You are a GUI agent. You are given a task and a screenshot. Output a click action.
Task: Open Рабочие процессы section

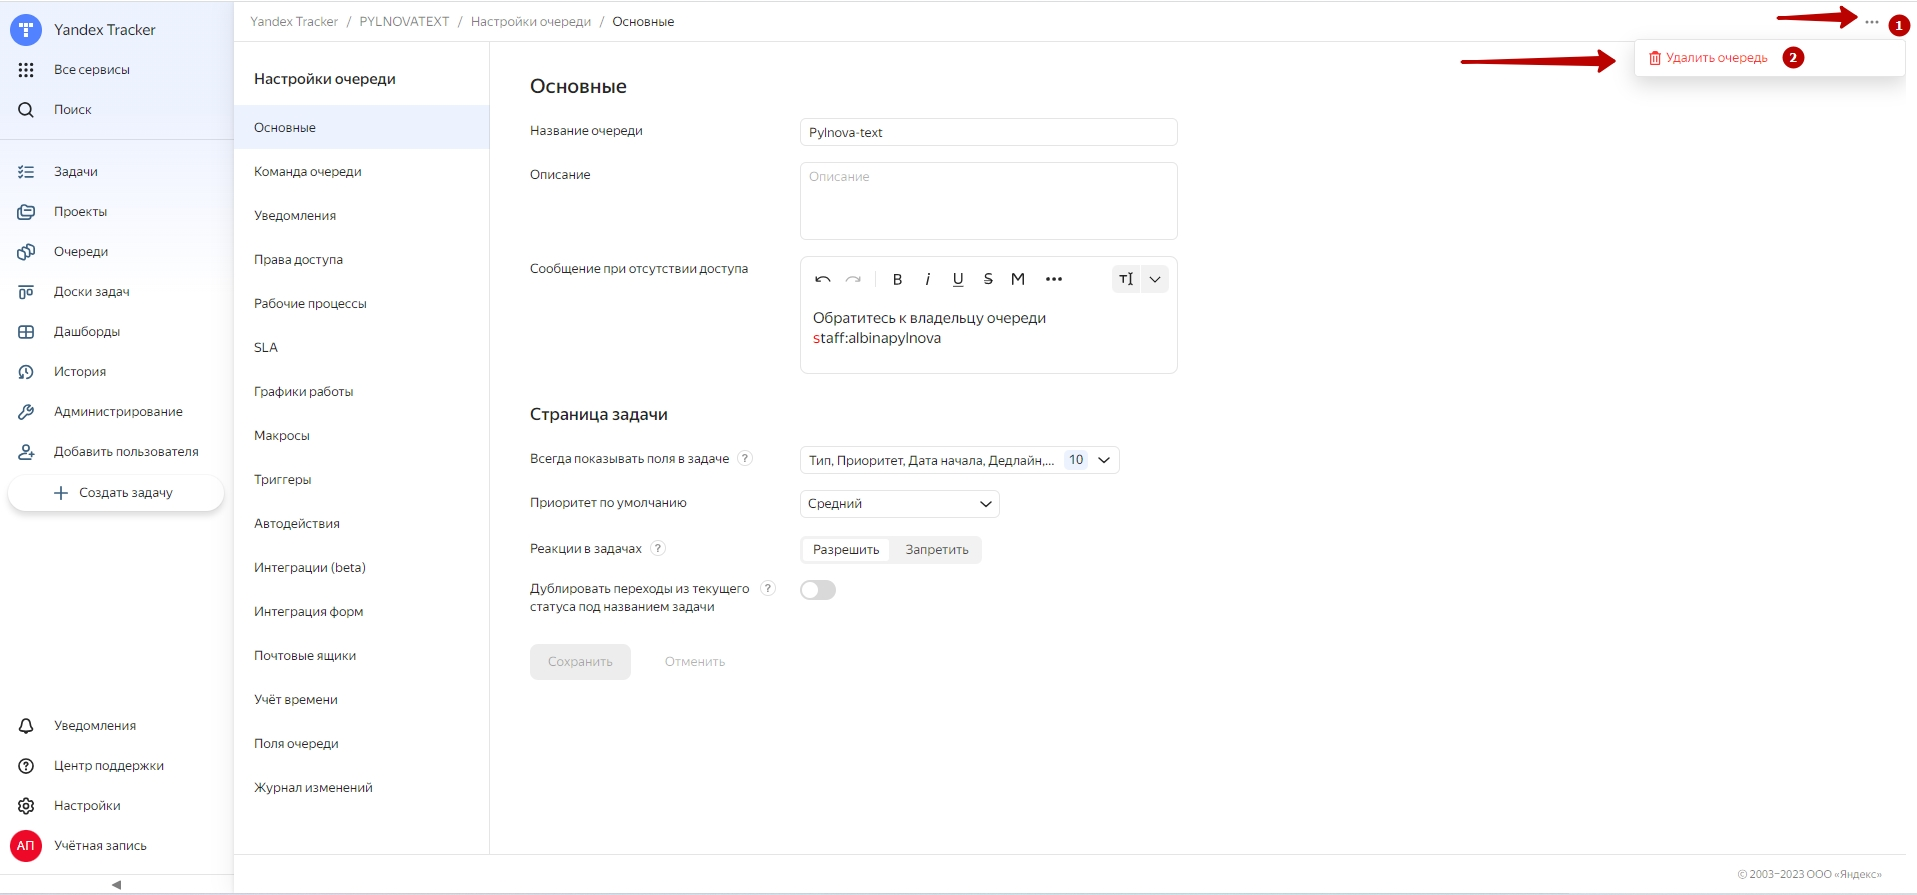[x=362, y=304]
